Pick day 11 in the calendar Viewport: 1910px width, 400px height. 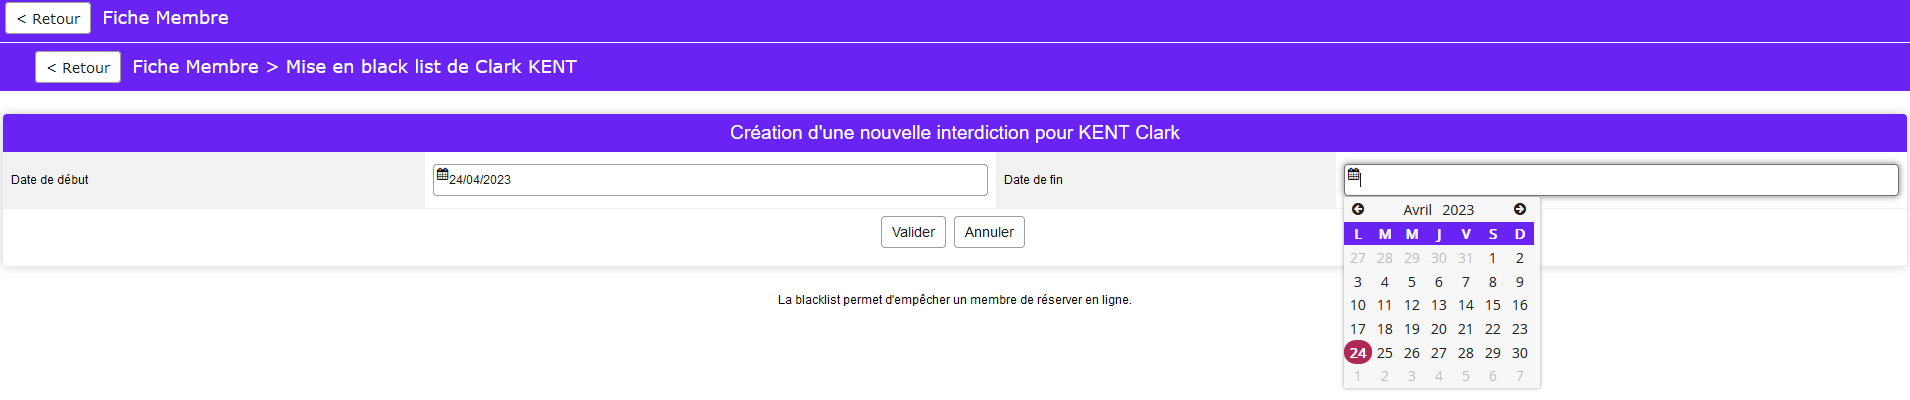point(1385,305)
